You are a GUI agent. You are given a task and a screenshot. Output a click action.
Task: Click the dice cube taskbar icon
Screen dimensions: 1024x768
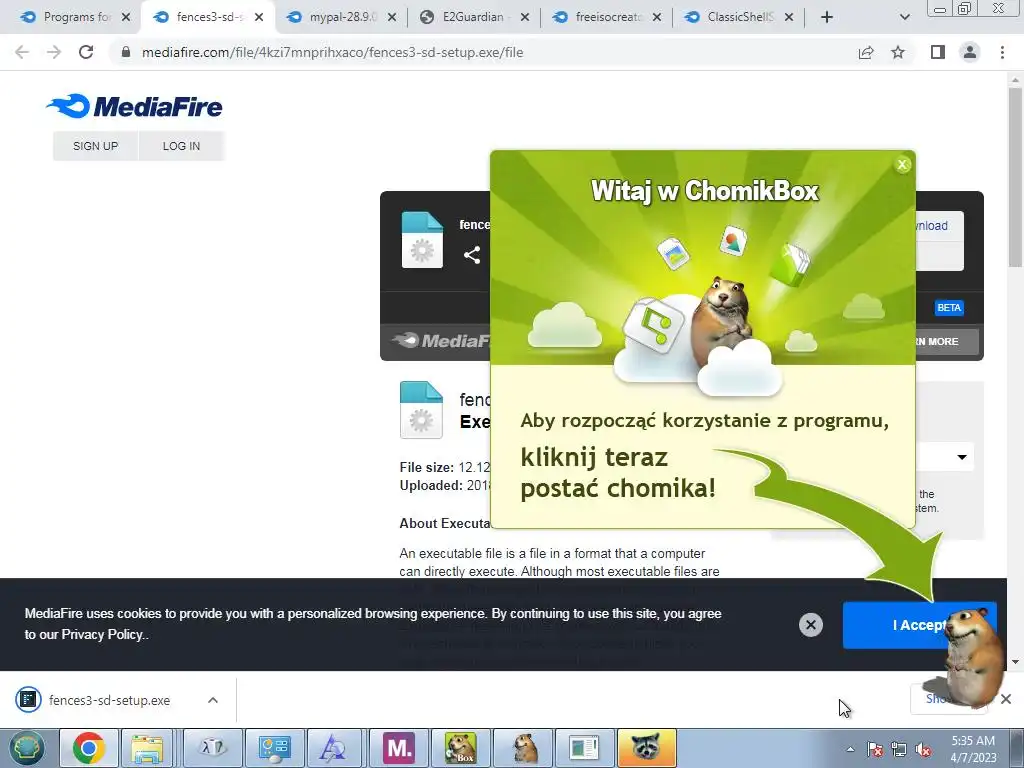pyautogui.click(x=213, y=748)
